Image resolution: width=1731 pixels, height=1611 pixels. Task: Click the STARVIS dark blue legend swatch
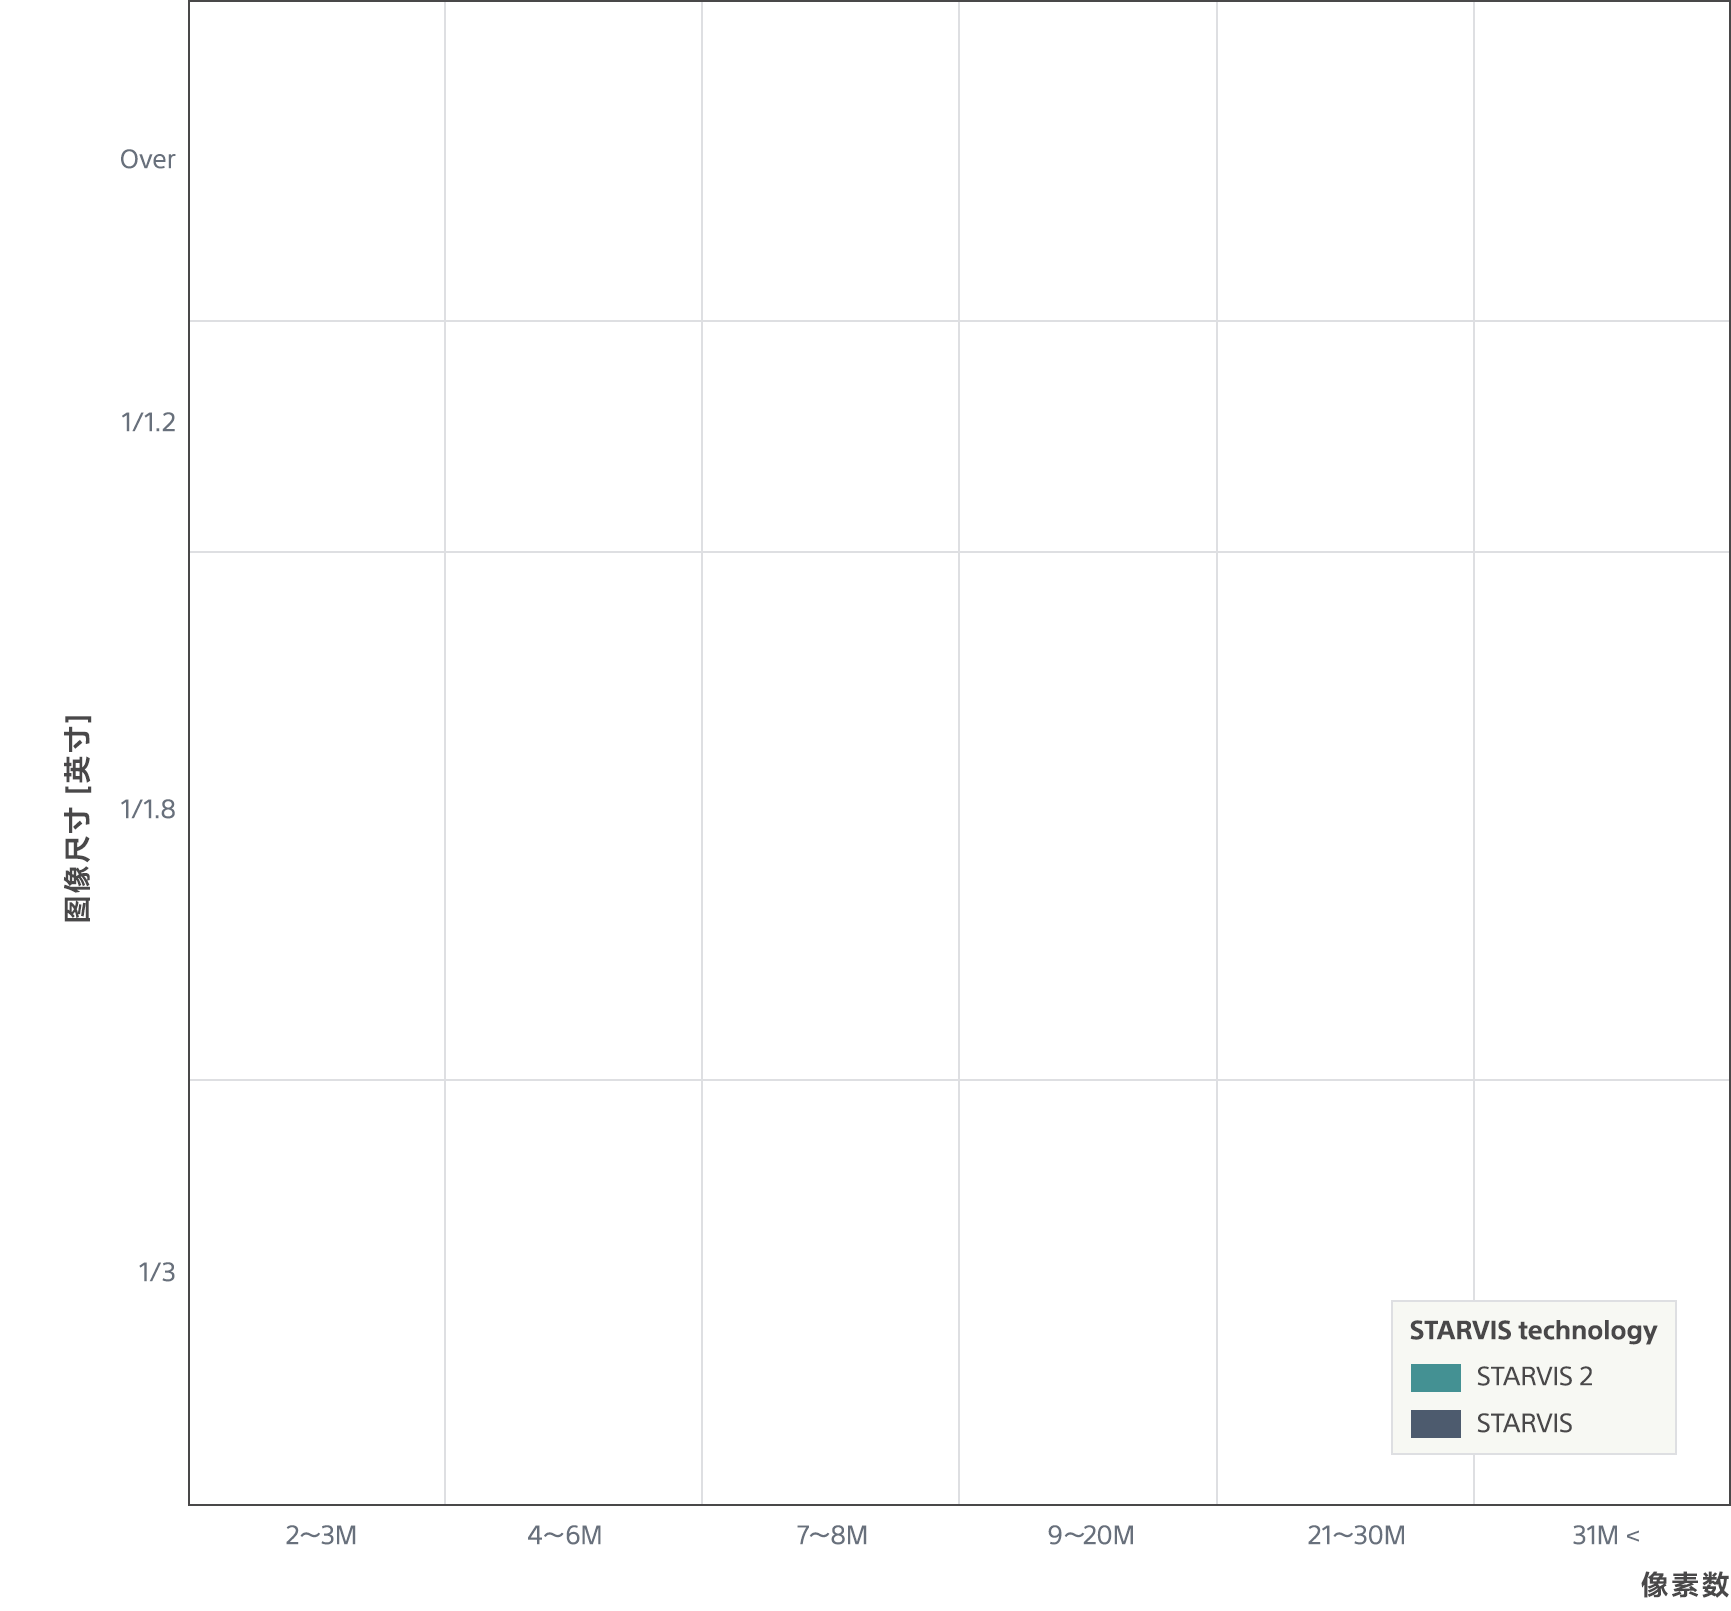pyautogui.click(x=1435, y=1423)
